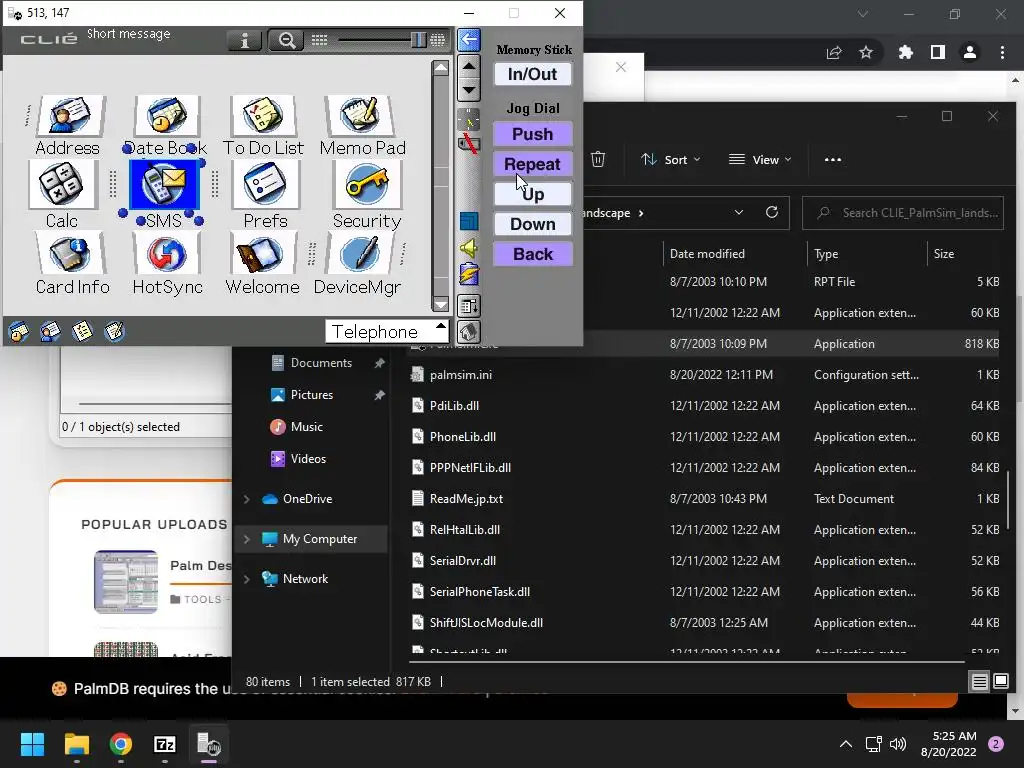The height and width of the screenshot is (768, 1024).
Task: Click the home silkscreen button
Action: point(469,332)
